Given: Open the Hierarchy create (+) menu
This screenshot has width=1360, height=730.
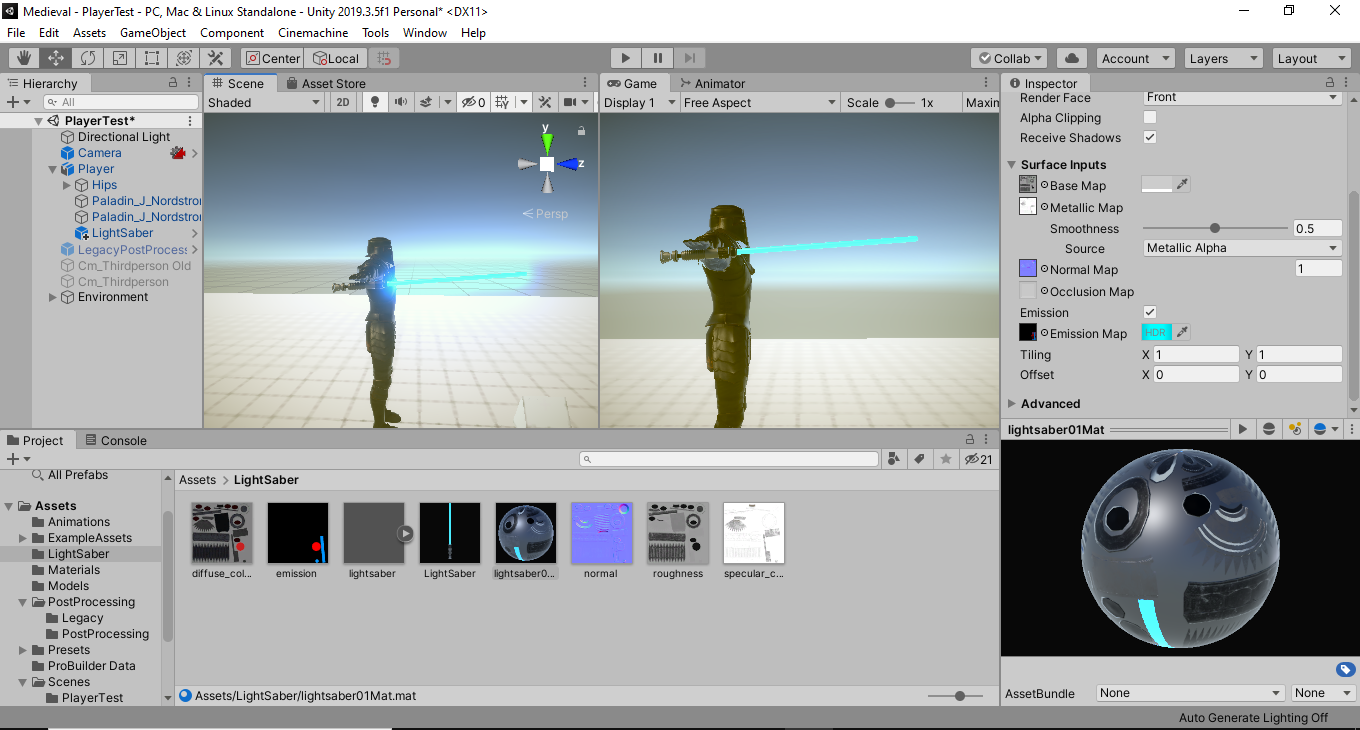Looking at the screenshot, I should [x=18, y=102].
